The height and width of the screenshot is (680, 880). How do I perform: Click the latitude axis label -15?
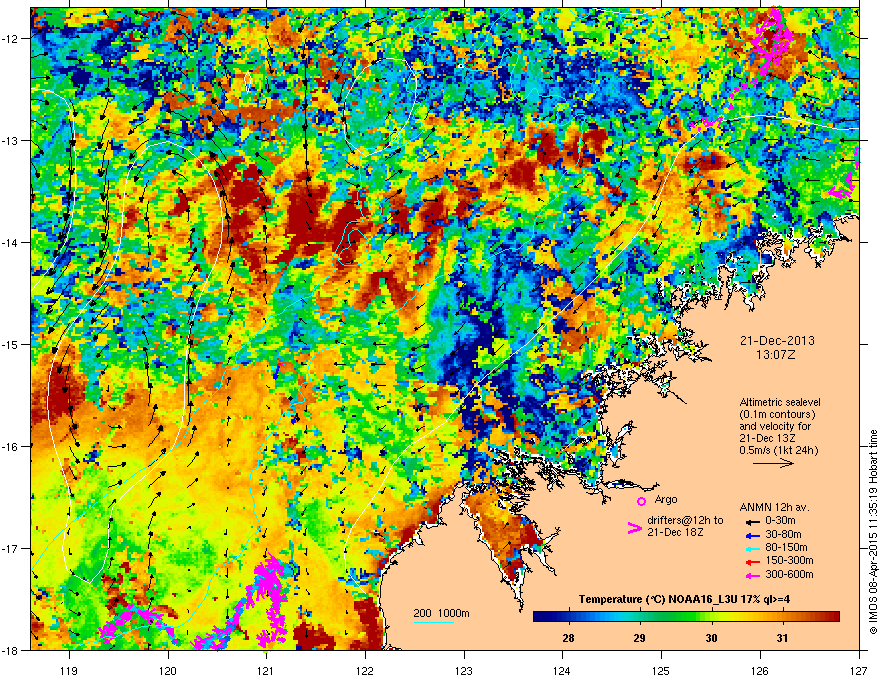(x=11, y=344)
